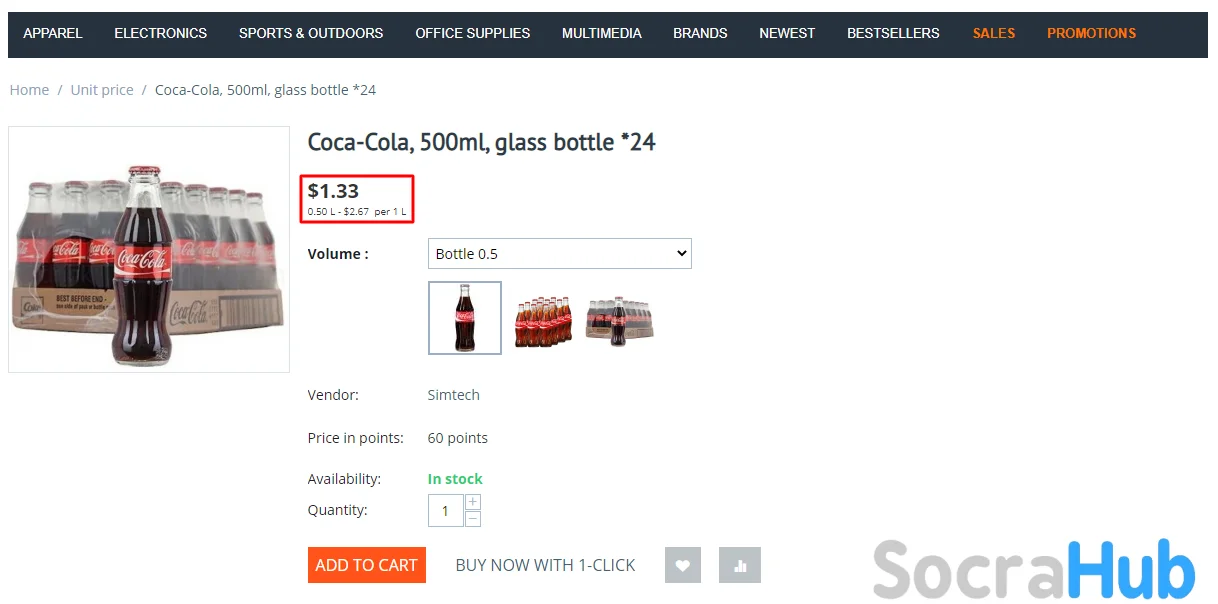This screenshot has width=1218, height=604.
Task: Open the Volume dropdown
Action: click(x=559, y=254)
